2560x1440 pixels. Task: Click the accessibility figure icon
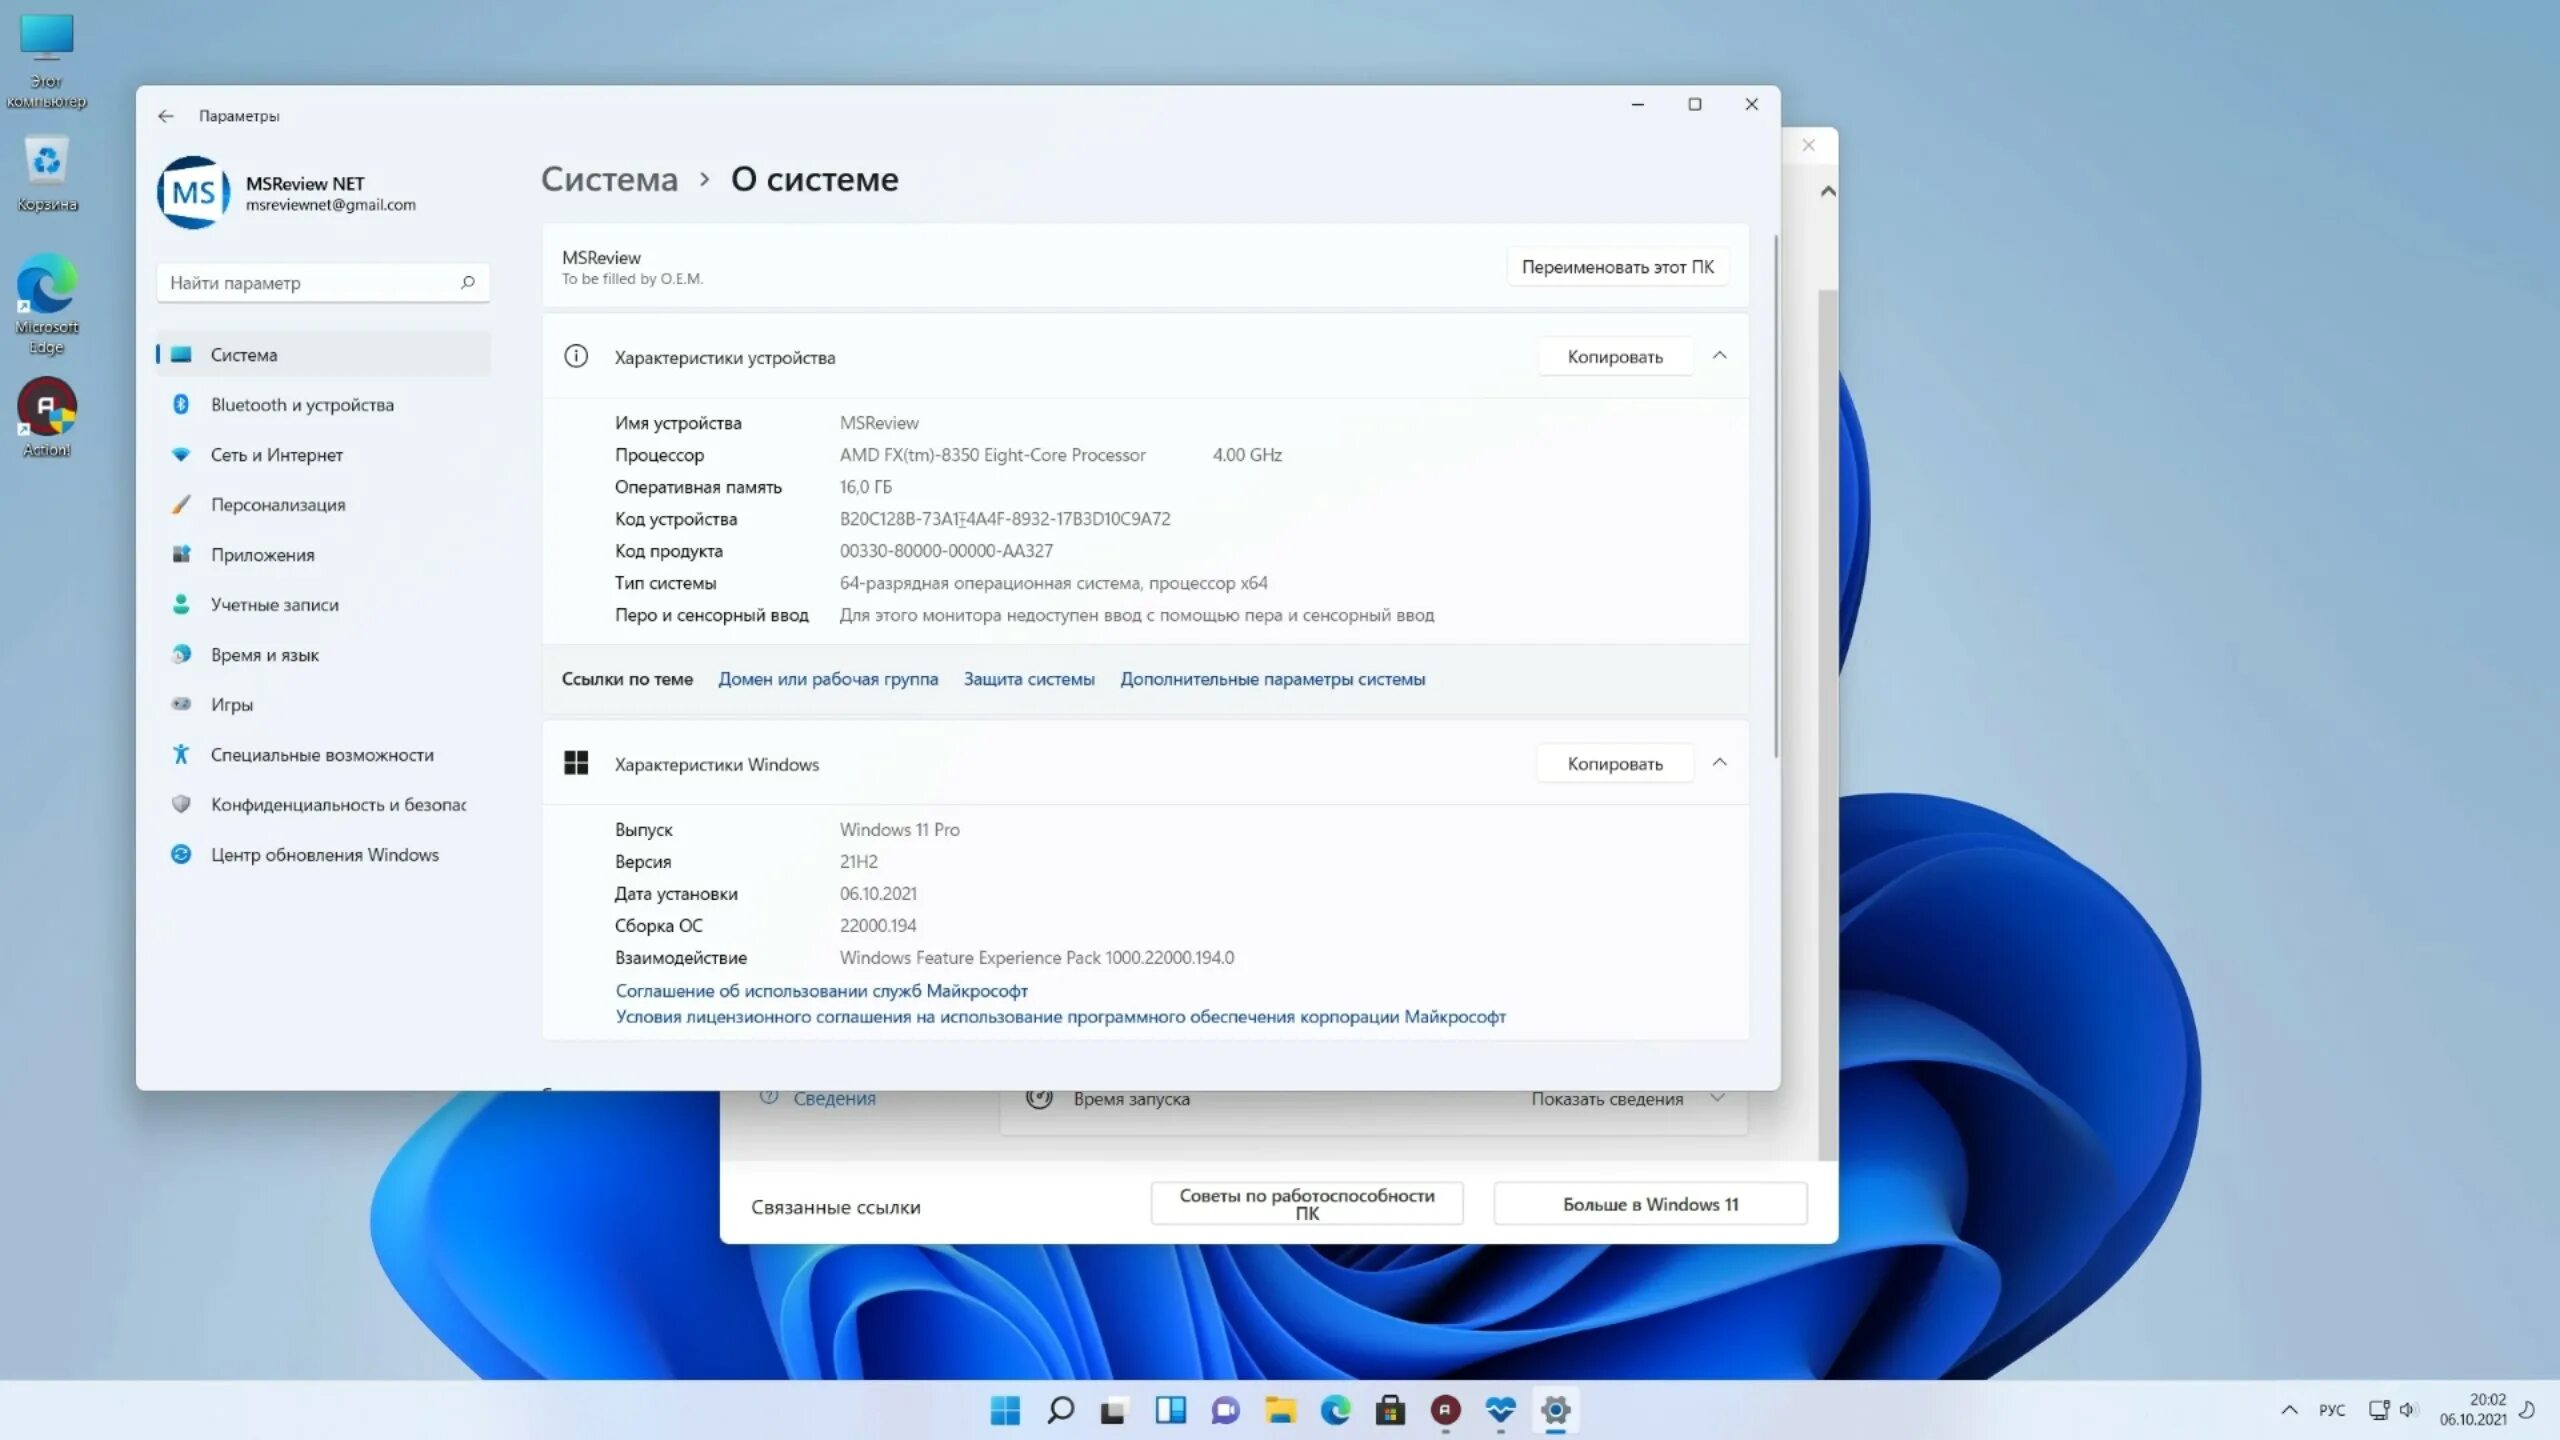tap(181, 754)
